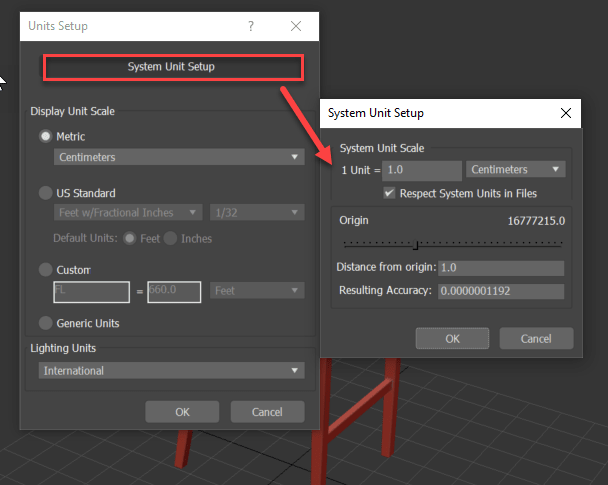
Task: Click the help question mark in Units Setup
Action: click(x=251, y=26)
